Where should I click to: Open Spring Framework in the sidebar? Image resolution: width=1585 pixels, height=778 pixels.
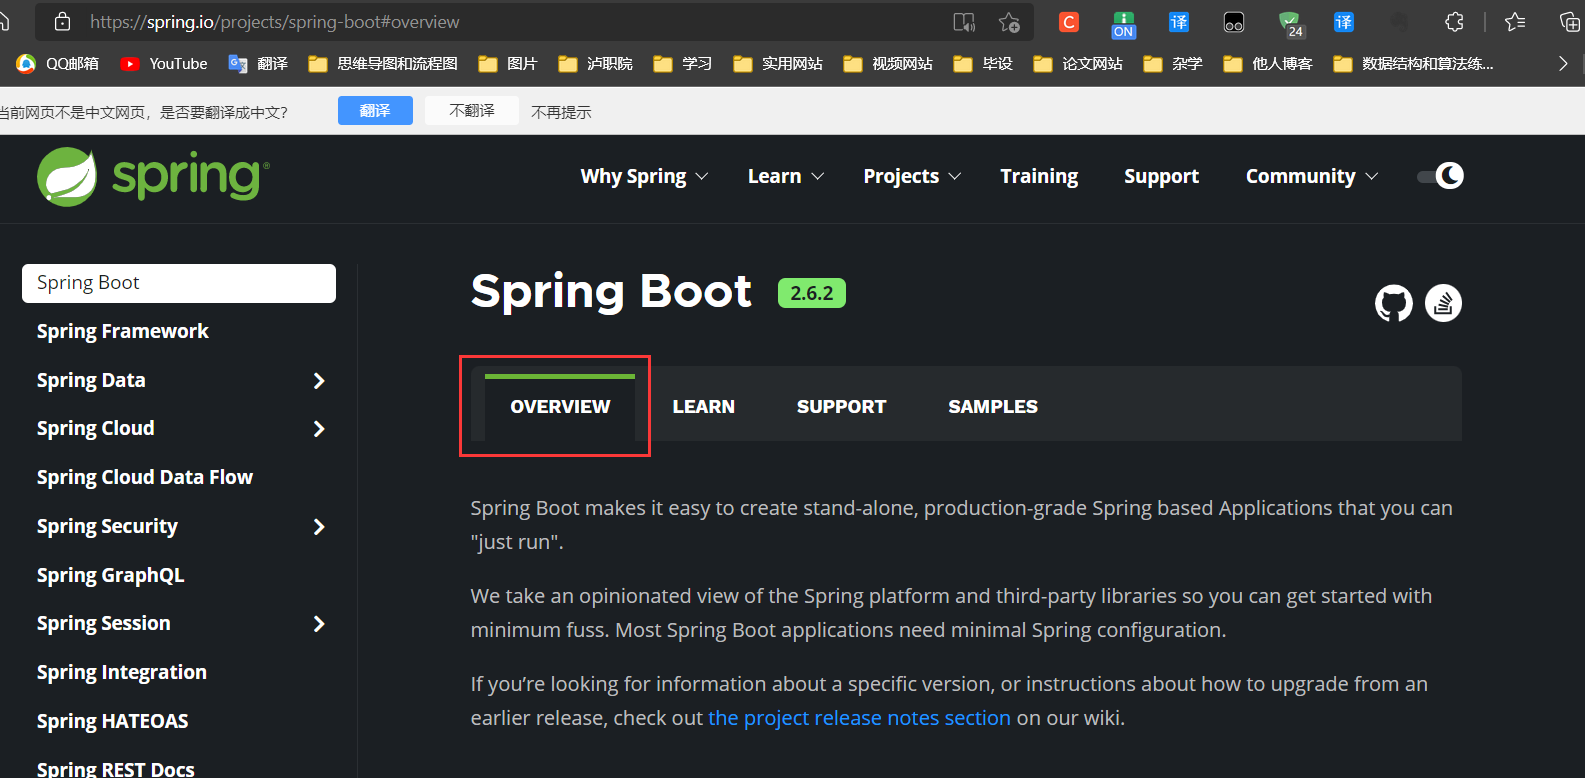(123, 331)
